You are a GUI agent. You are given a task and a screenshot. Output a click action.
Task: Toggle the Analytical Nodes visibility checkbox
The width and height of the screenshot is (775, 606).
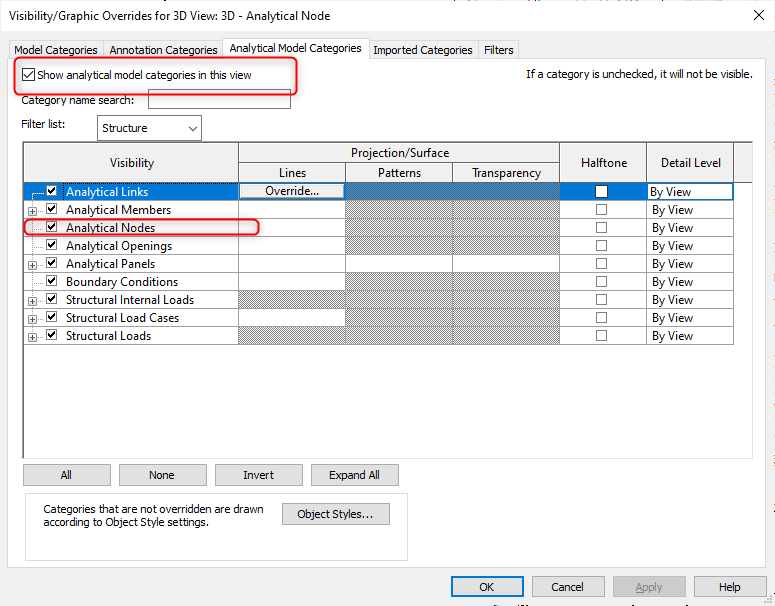tap(51, 228)
